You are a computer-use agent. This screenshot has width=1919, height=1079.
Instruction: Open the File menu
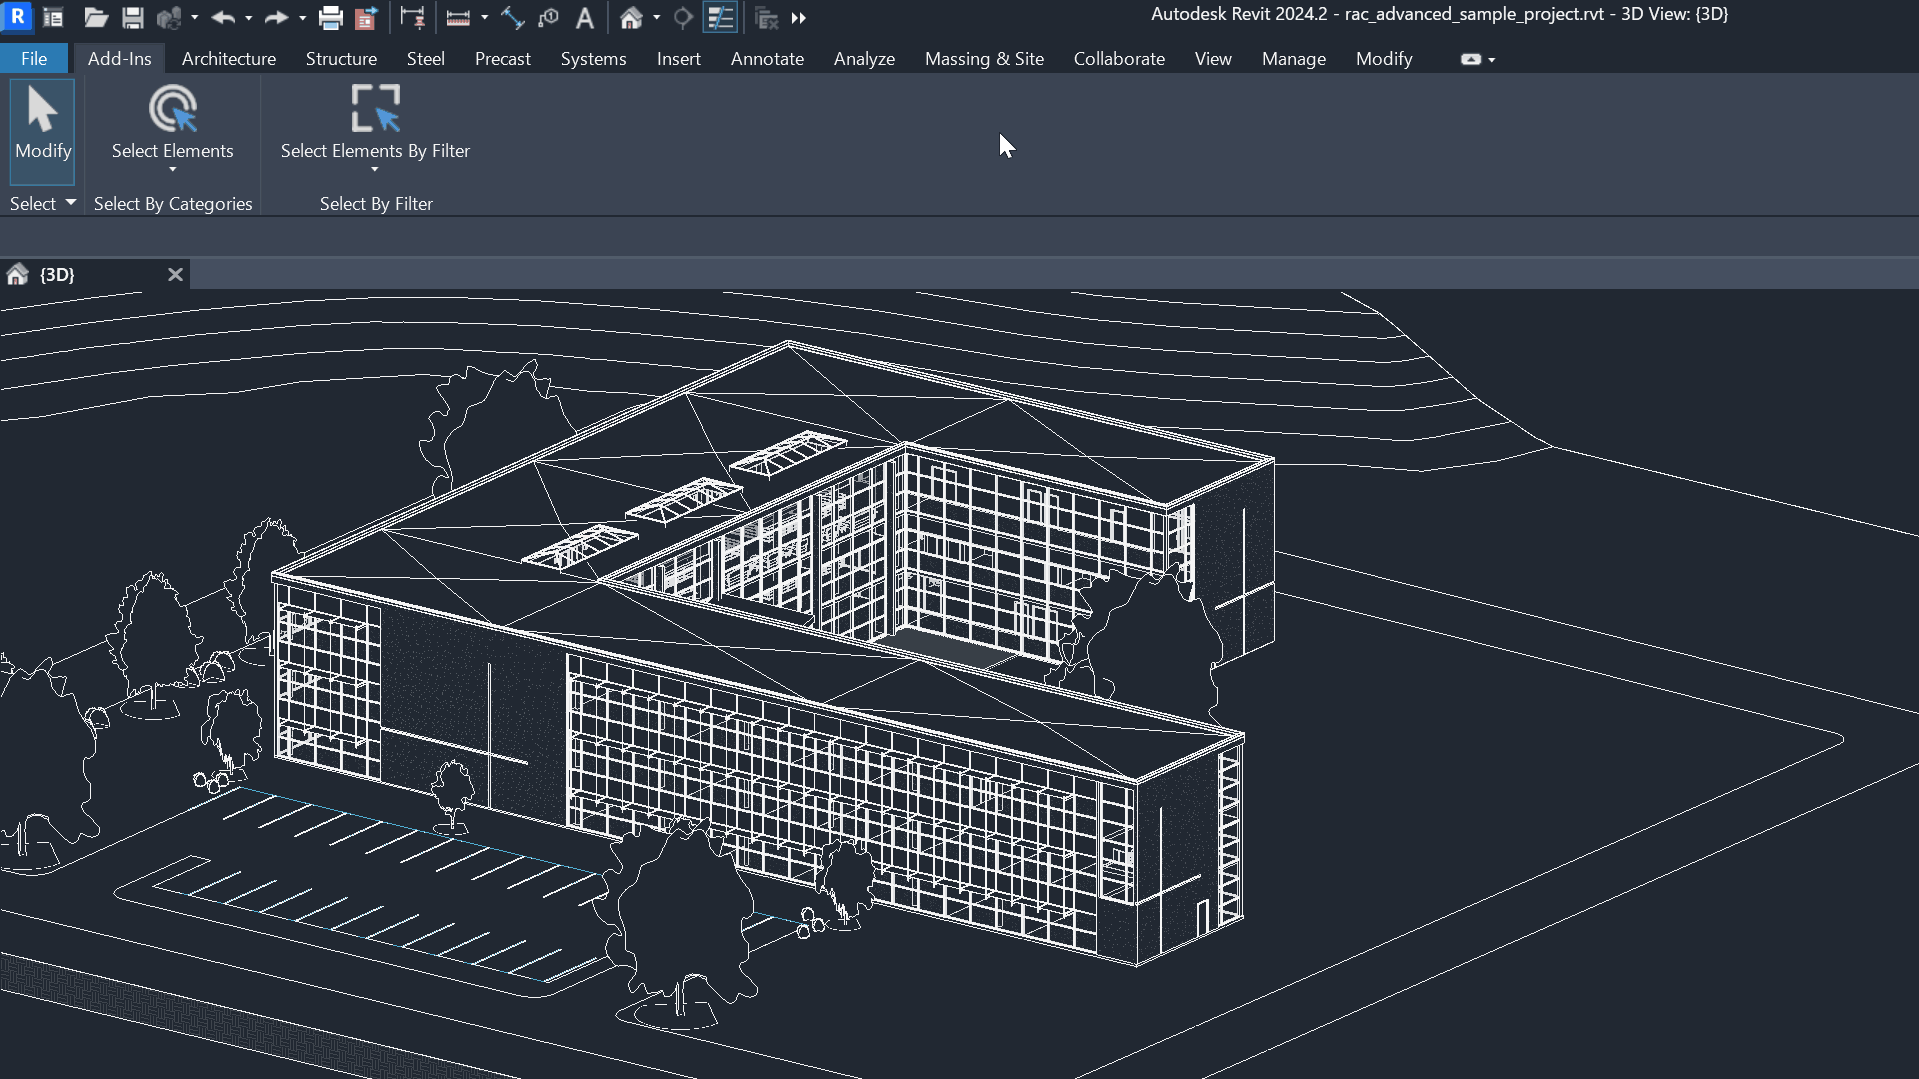click(34, 59)
